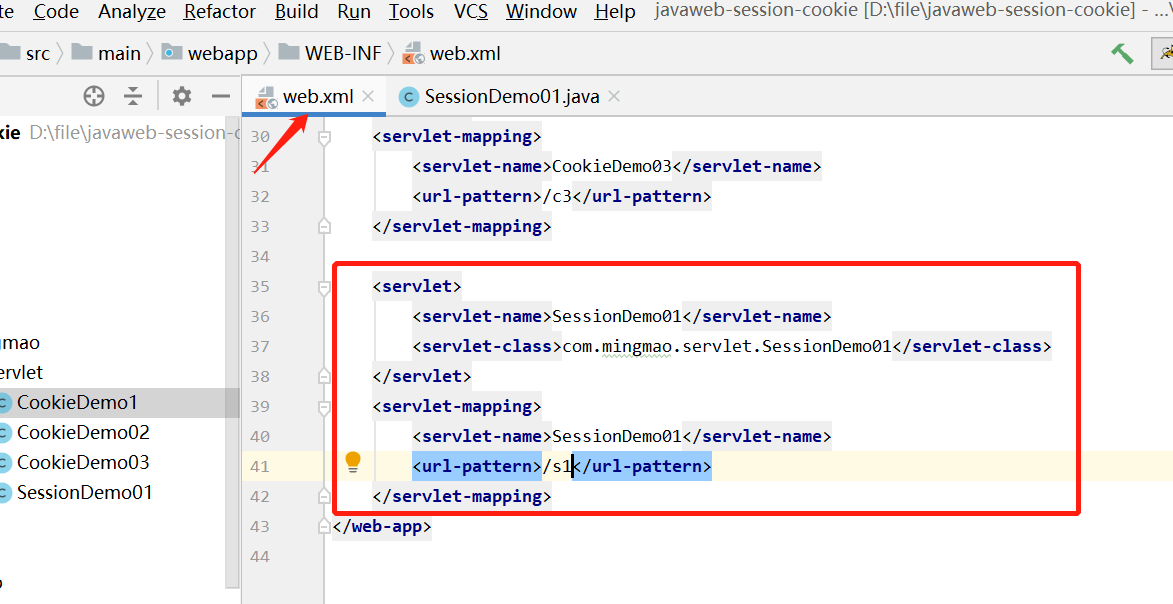
Task: Click fold end marker at line 42
Action: point(324,495)
